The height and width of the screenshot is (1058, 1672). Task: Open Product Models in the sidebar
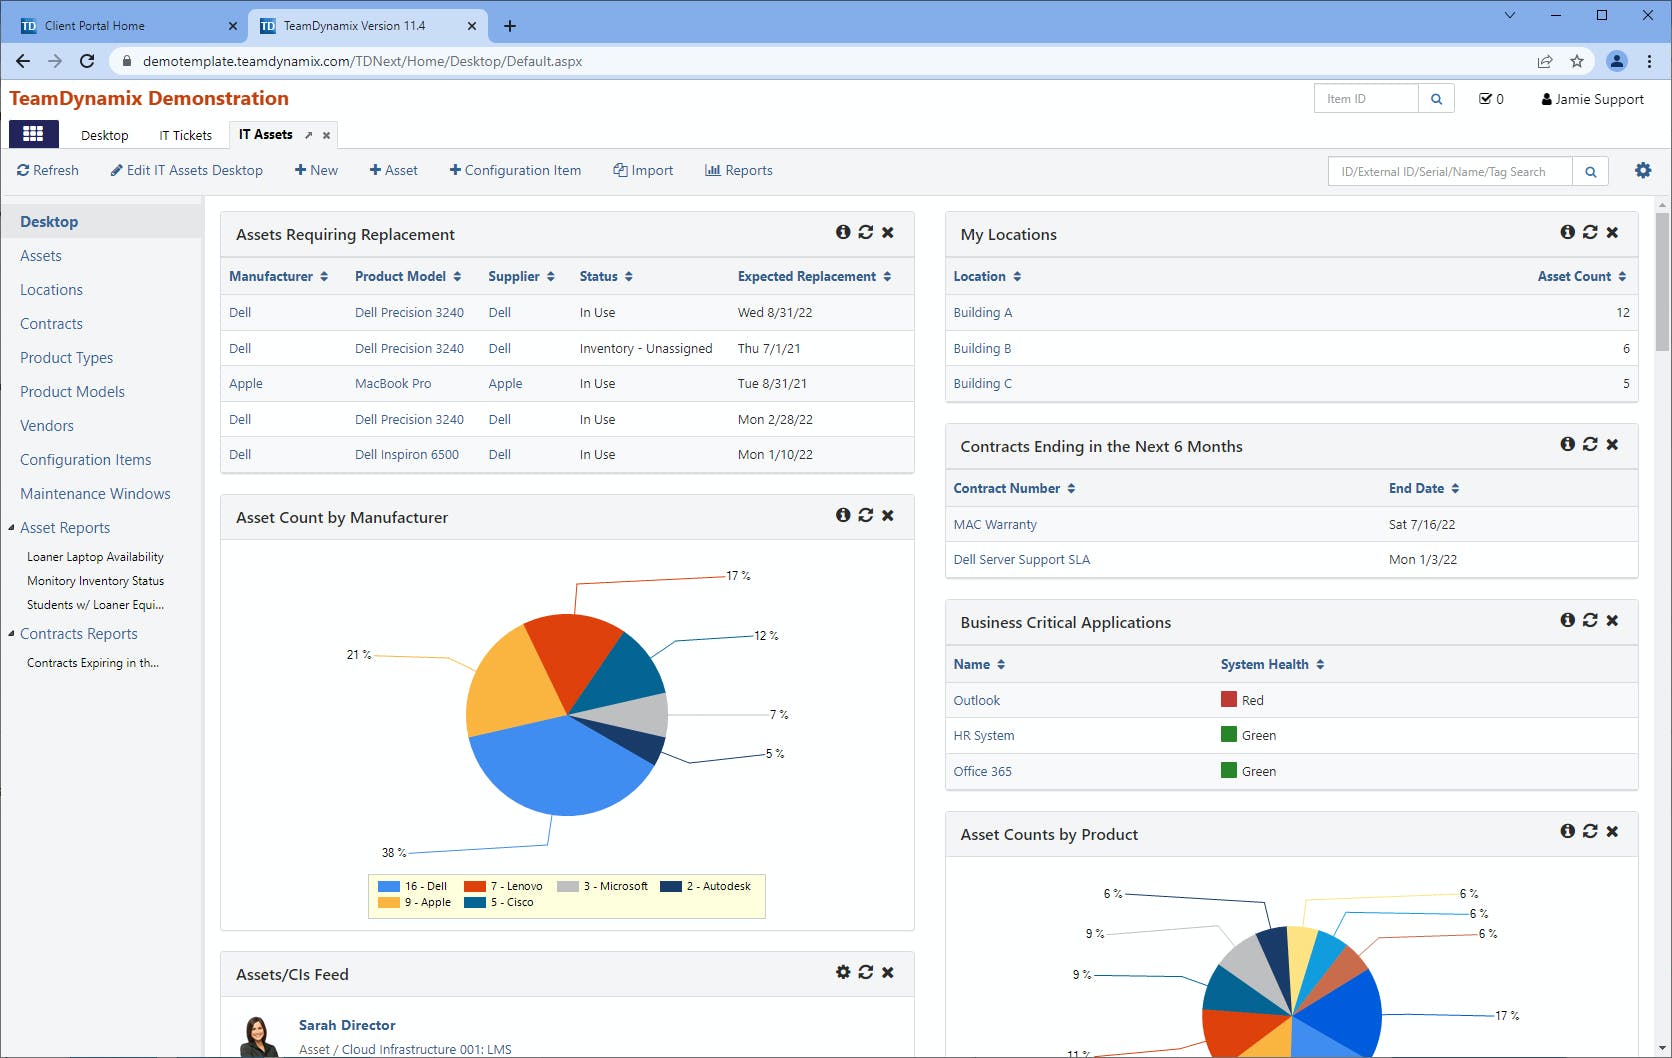tap(72, 392)
